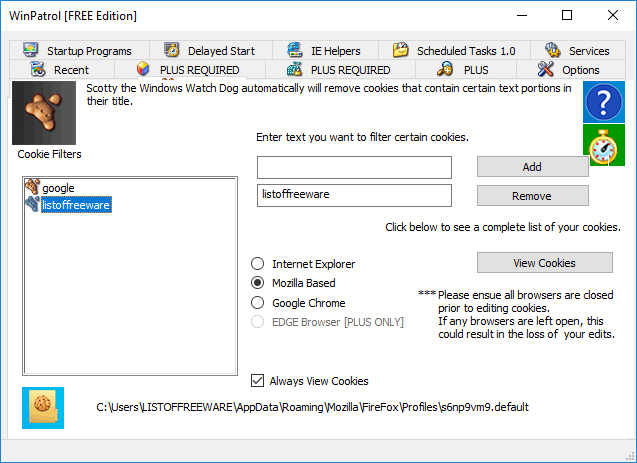The image size is (637, 463).
Task: Click the Options wrench and screwdriver icon
Action: click(545, 69)
